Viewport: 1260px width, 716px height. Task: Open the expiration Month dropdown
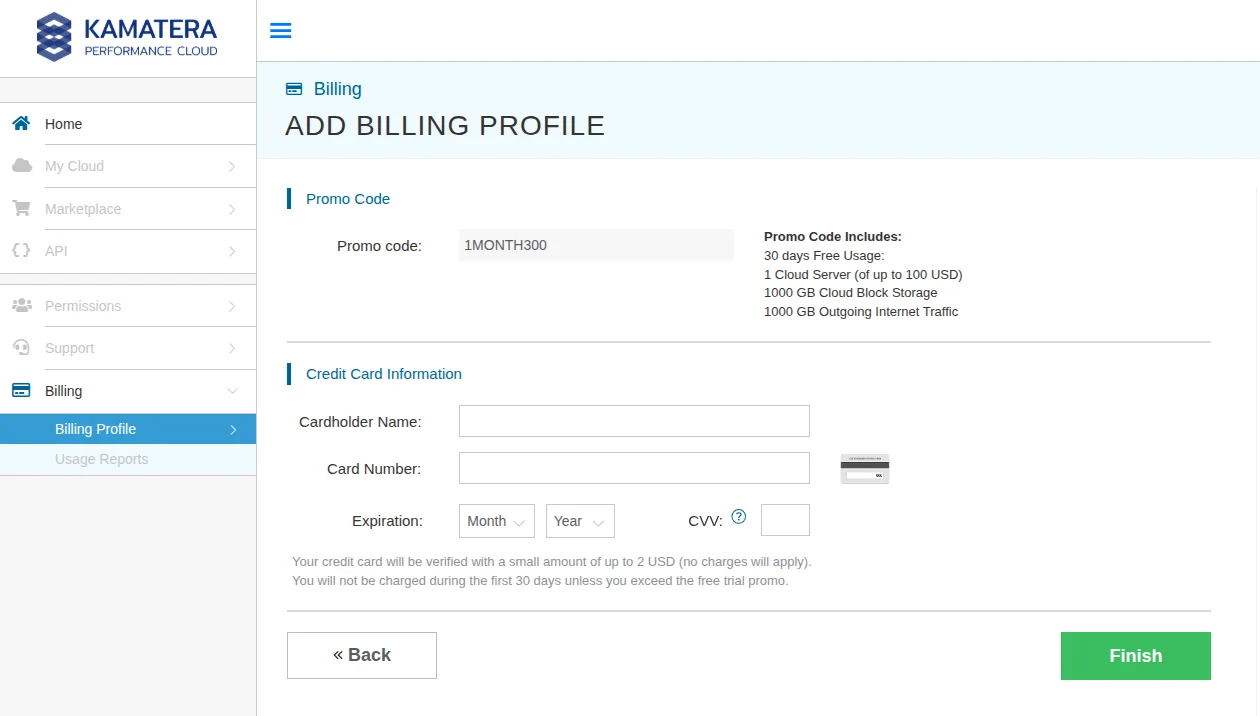497,521
